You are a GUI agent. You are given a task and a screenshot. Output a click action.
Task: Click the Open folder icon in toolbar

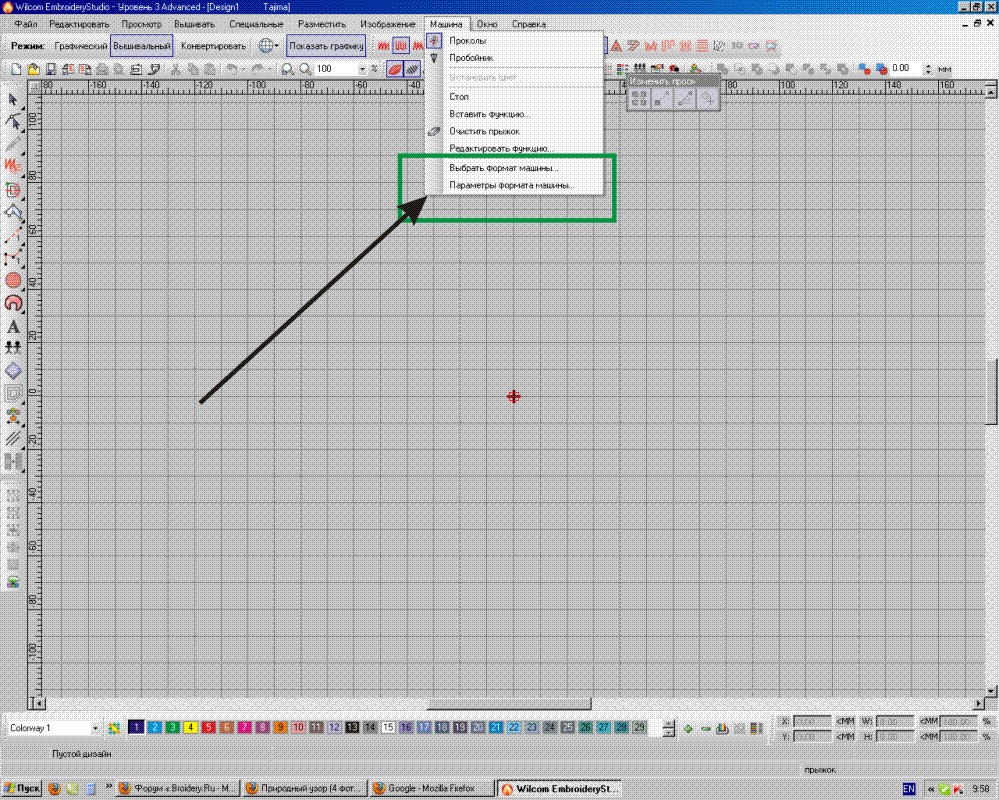coord(33,69)
